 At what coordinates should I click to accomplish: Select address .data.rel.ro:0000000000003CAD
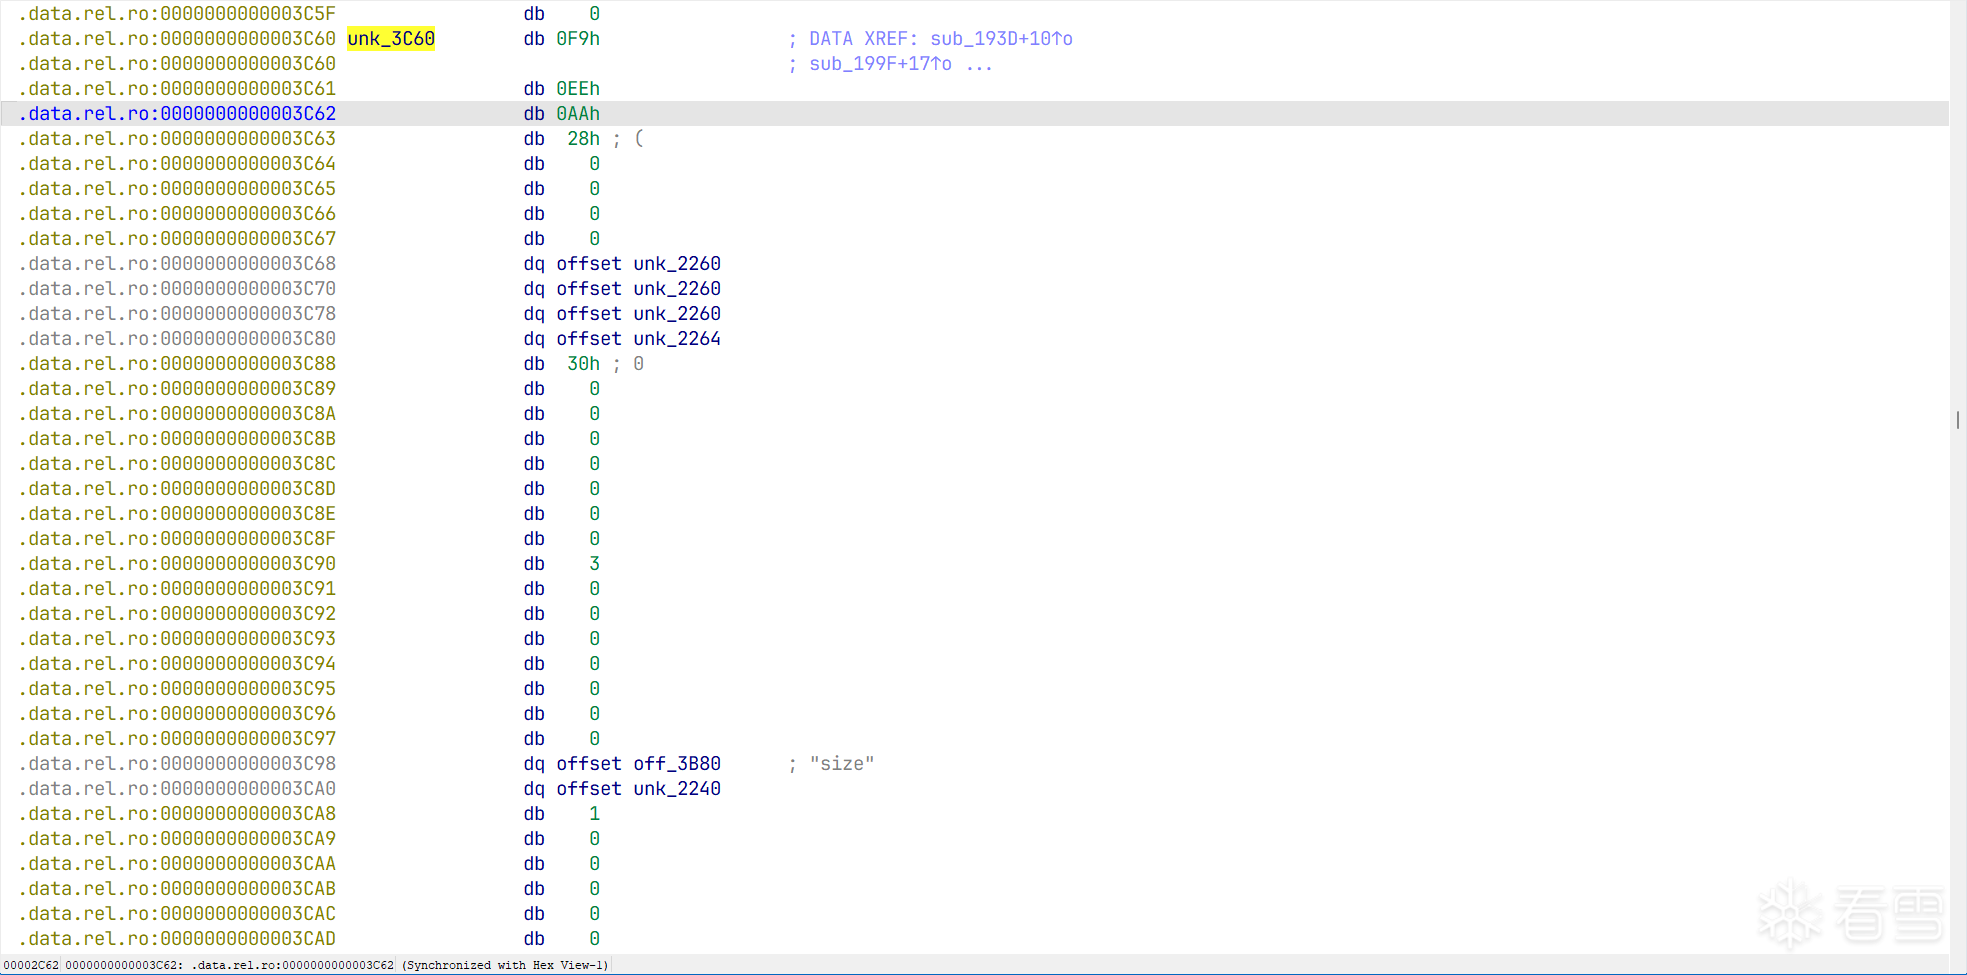pyautogui.click(x=178, y=939)
